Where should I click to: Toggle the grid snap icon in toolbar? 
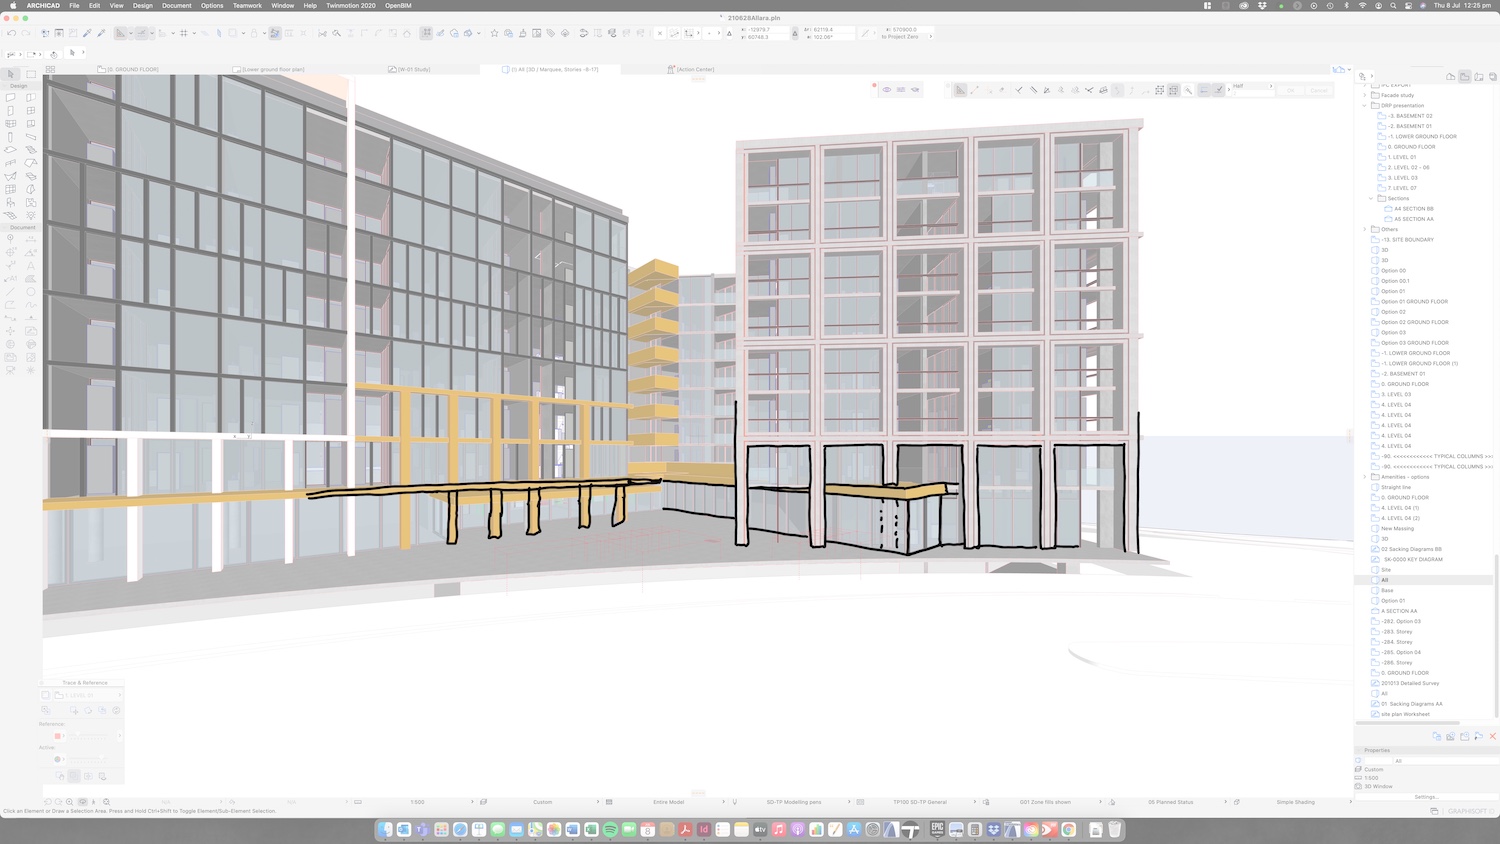[x=184, y=33]
